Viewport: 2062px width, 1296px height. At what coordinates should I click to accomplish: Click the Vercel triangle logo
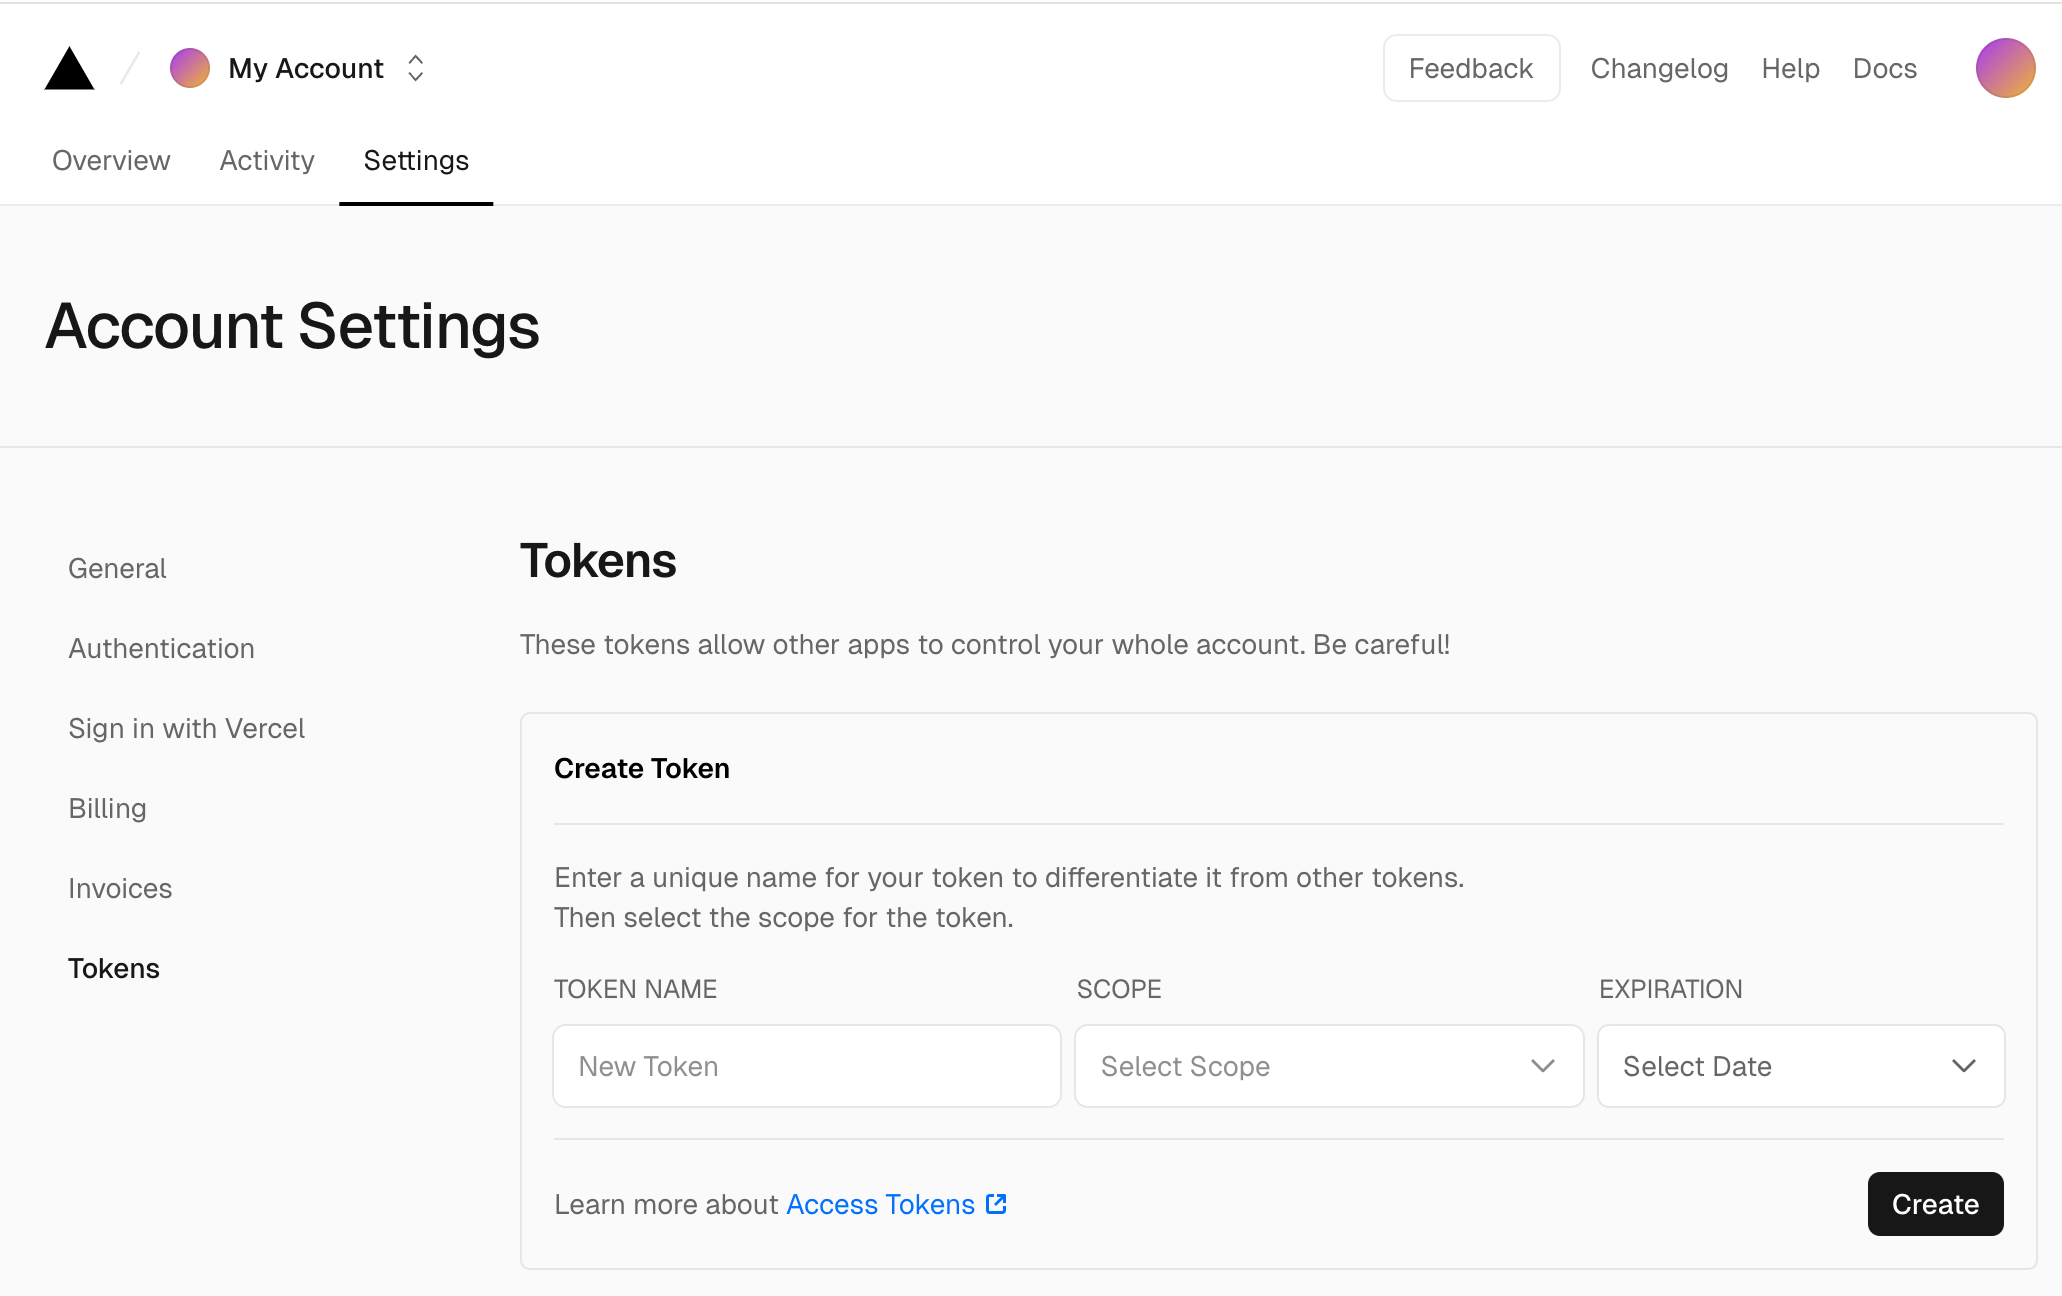(69, 69)
